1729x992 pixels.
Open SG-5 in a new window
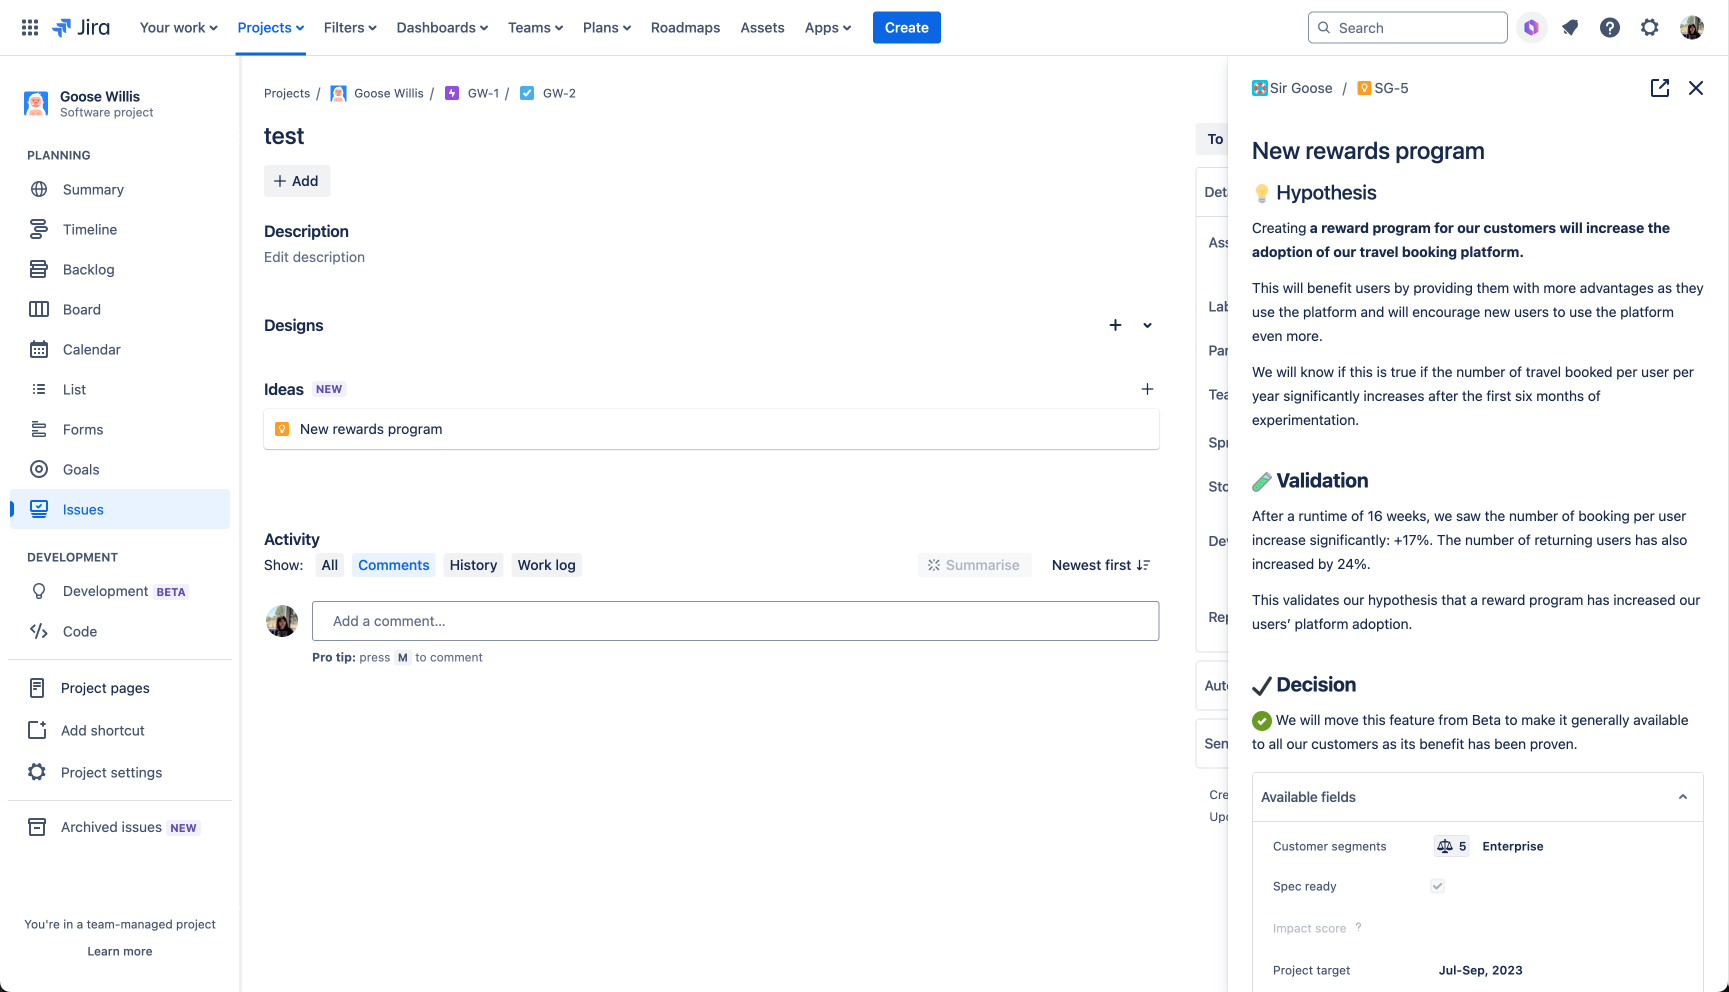(x=1659, y=88)
